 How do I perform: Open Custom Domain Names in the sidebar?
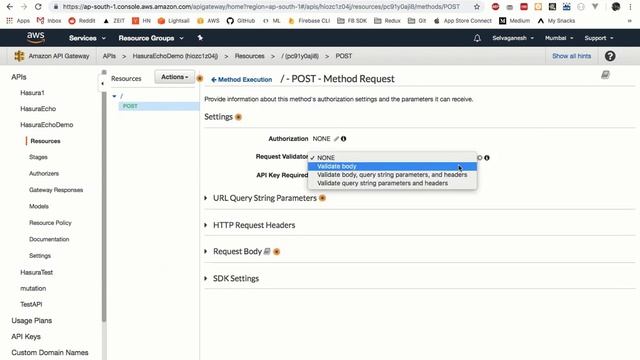tap(50, 352)
